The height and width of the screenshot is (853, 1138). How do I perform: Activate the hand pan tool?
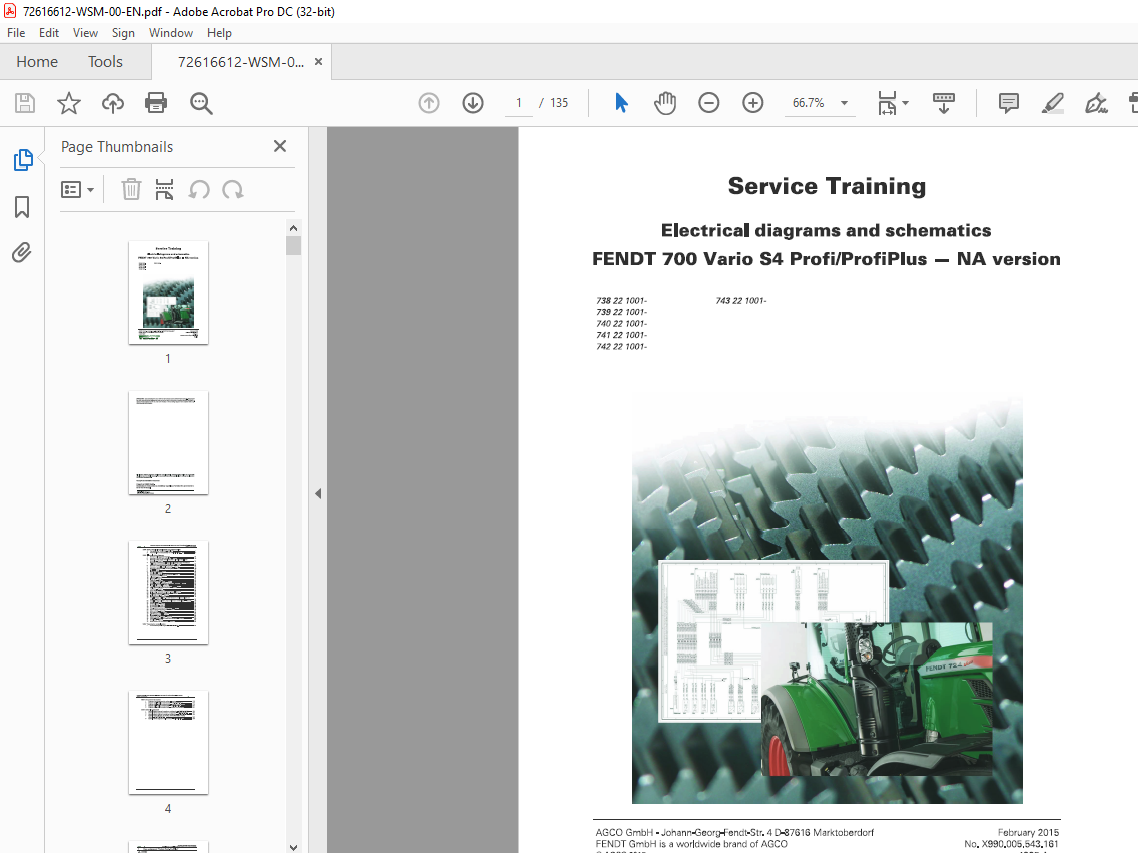(x=665, y=103)
